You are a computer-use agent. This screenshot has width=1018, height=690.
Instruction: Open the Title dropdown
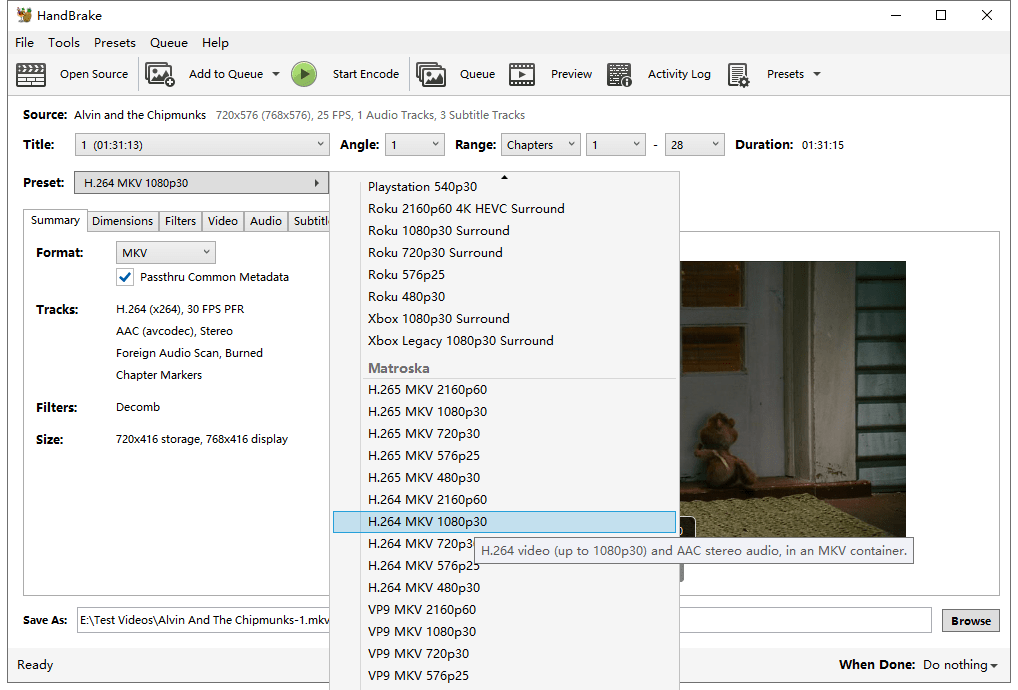coord(202,144)
